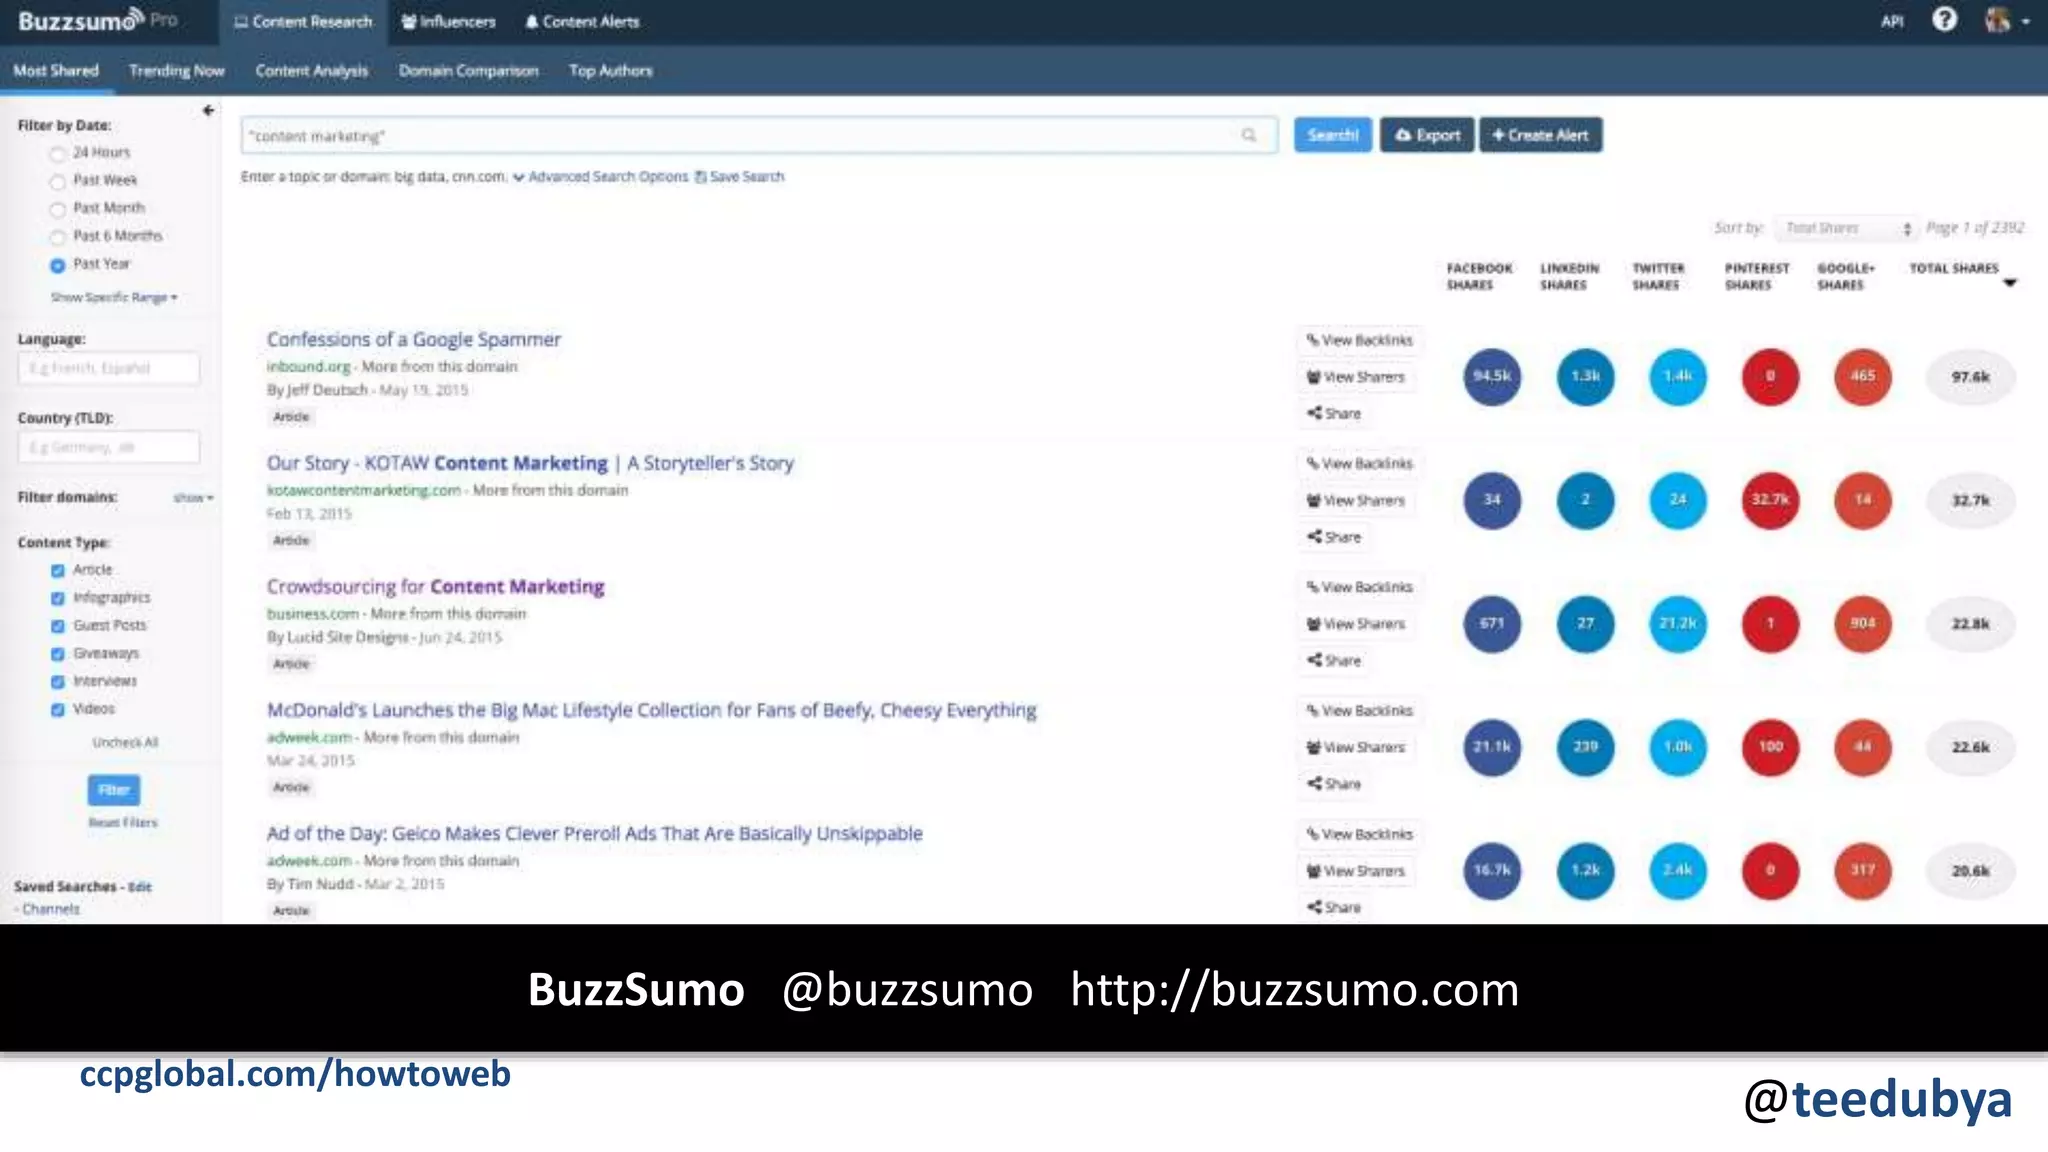
Task: Click the API link in top bar
Action: coord(1892,21)
